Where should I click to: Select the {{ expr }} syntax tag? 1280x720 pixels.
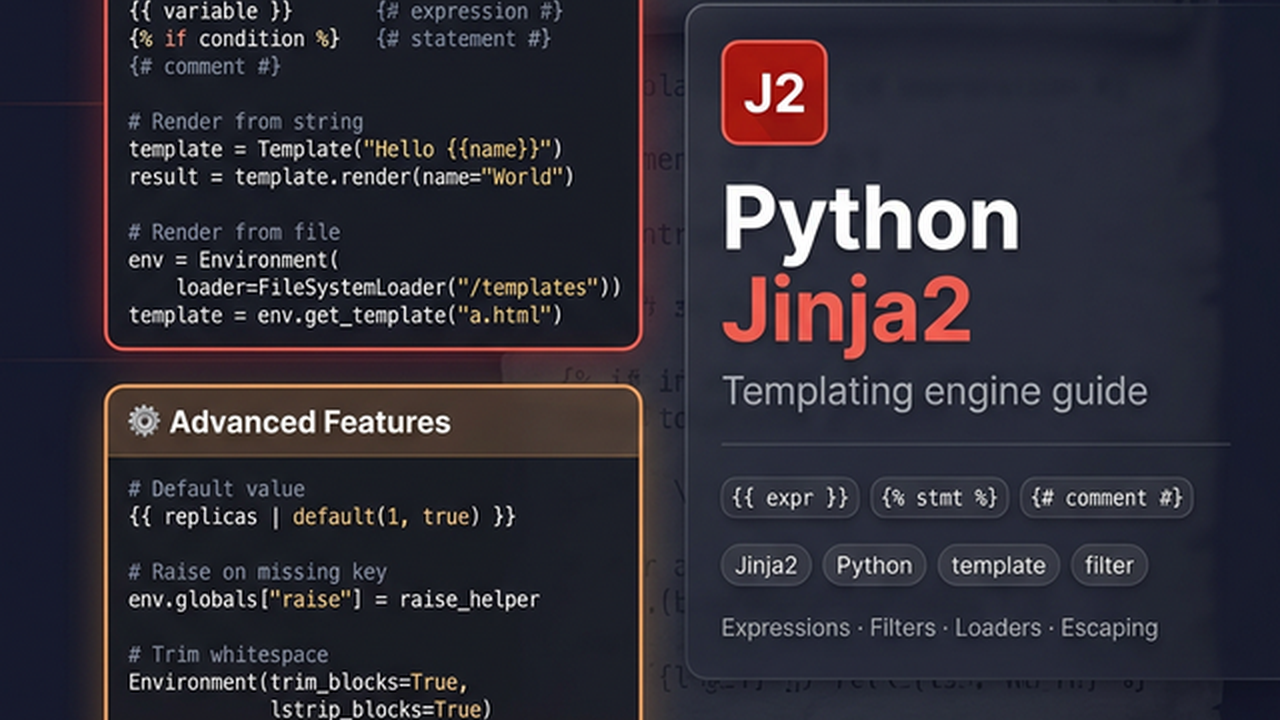[x=789, y=497]
